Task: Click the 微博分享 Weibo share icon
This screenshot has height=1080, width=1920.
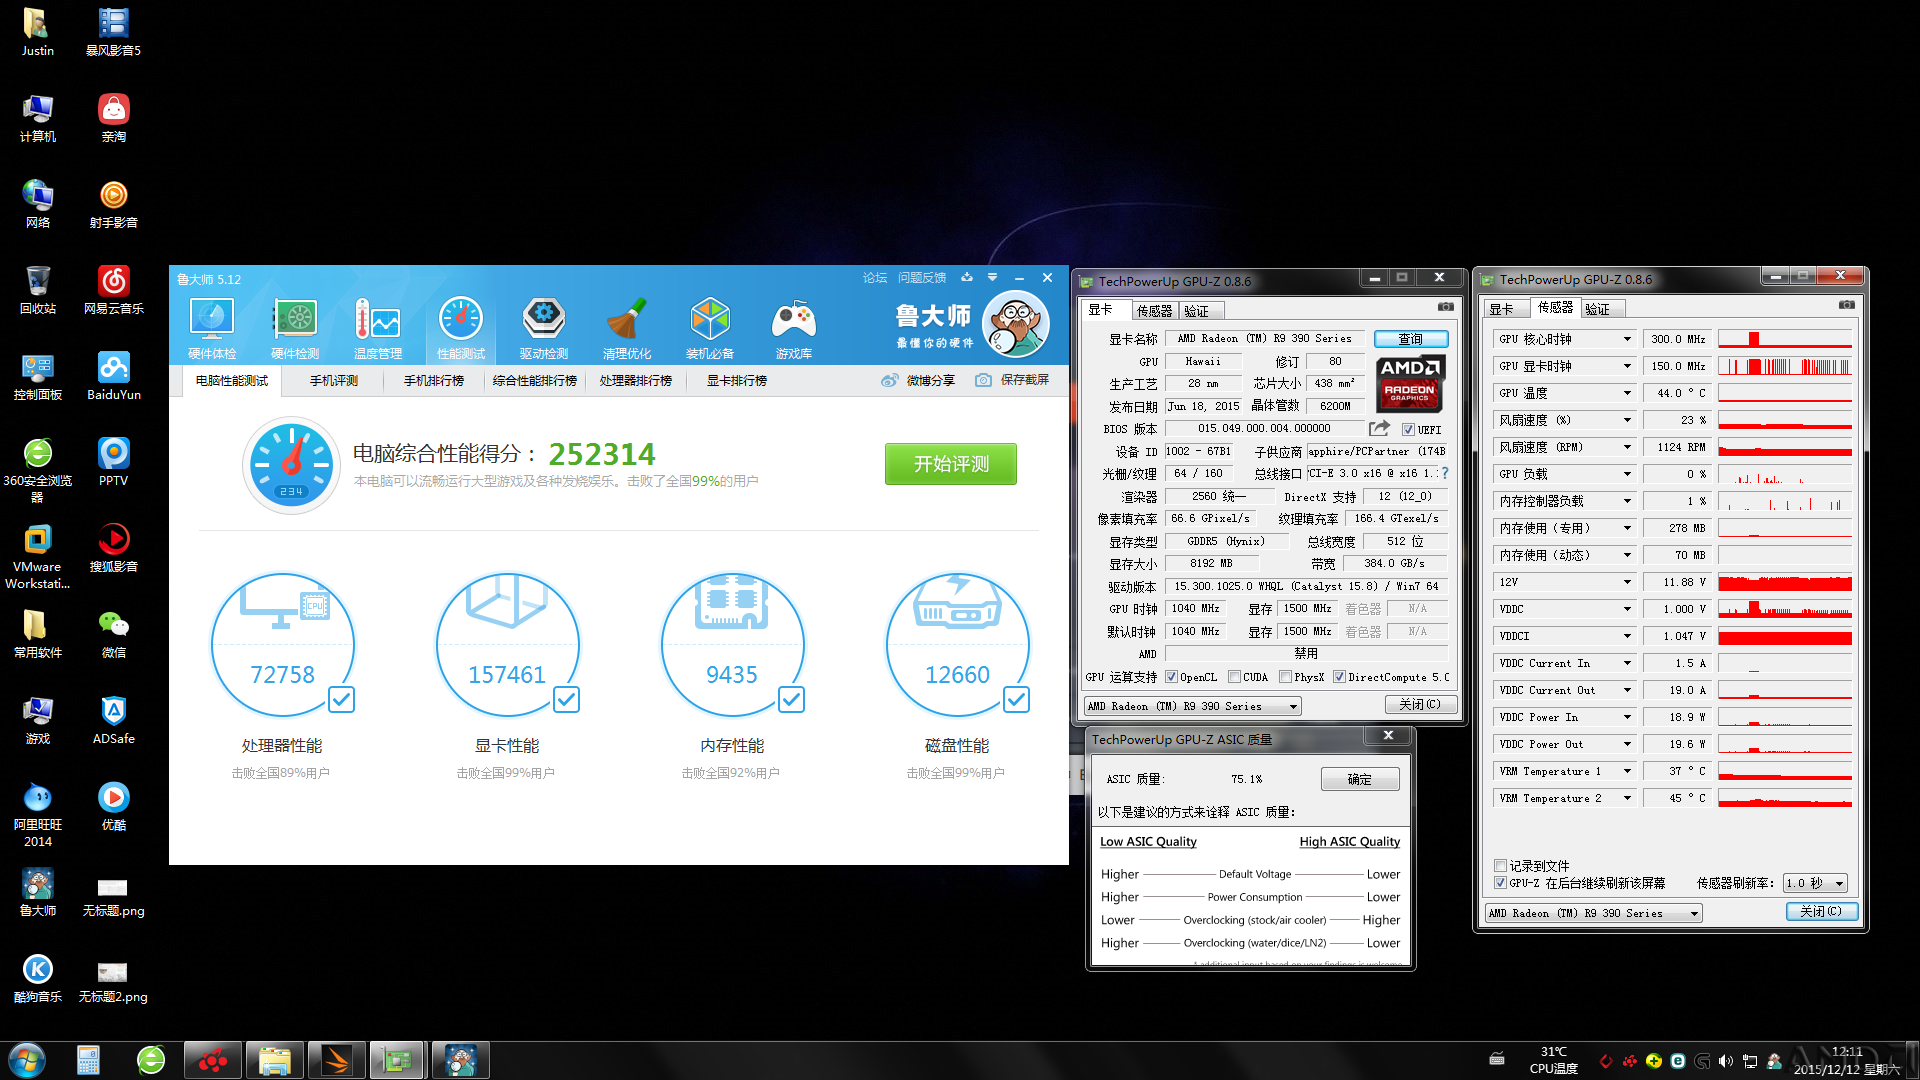Action: [889, 380]
